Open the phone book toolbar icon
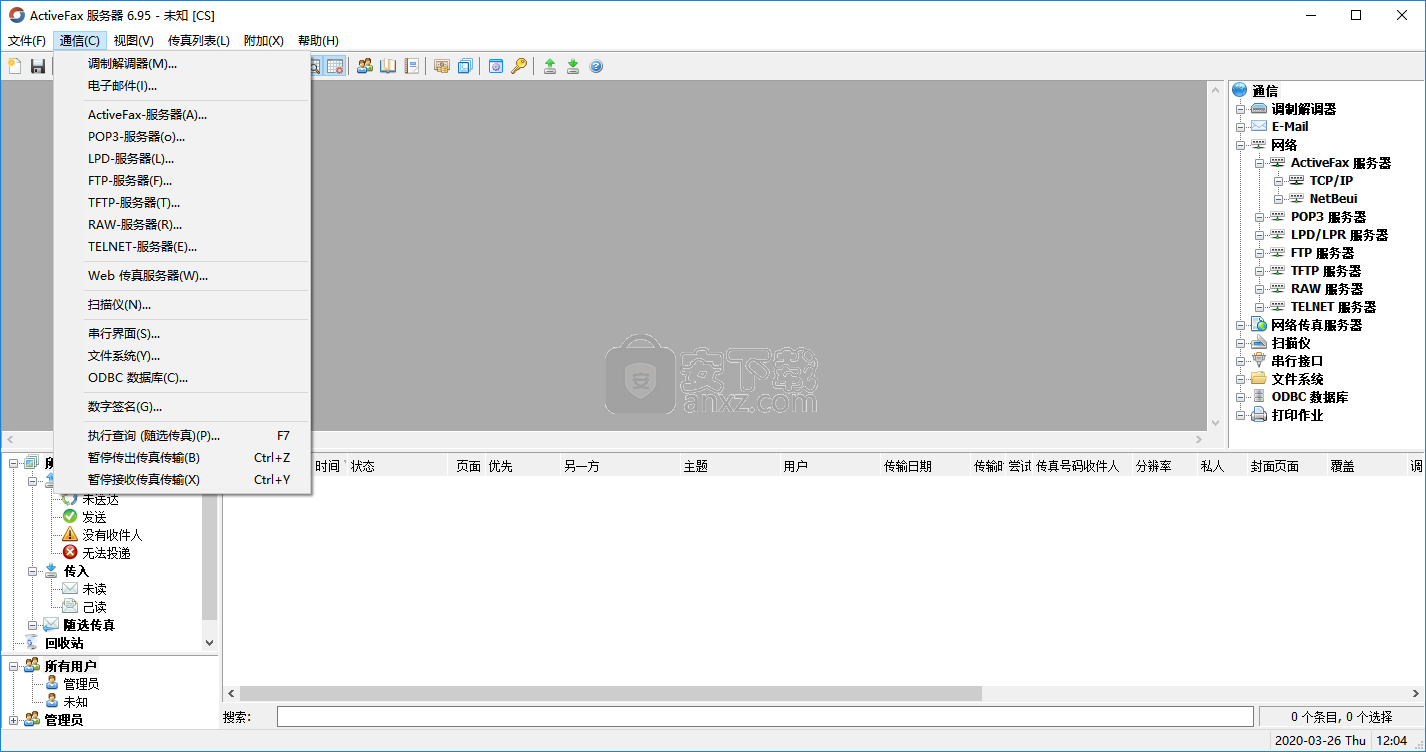This screenshot has width=1426, height=752. (x=388, y=66)
